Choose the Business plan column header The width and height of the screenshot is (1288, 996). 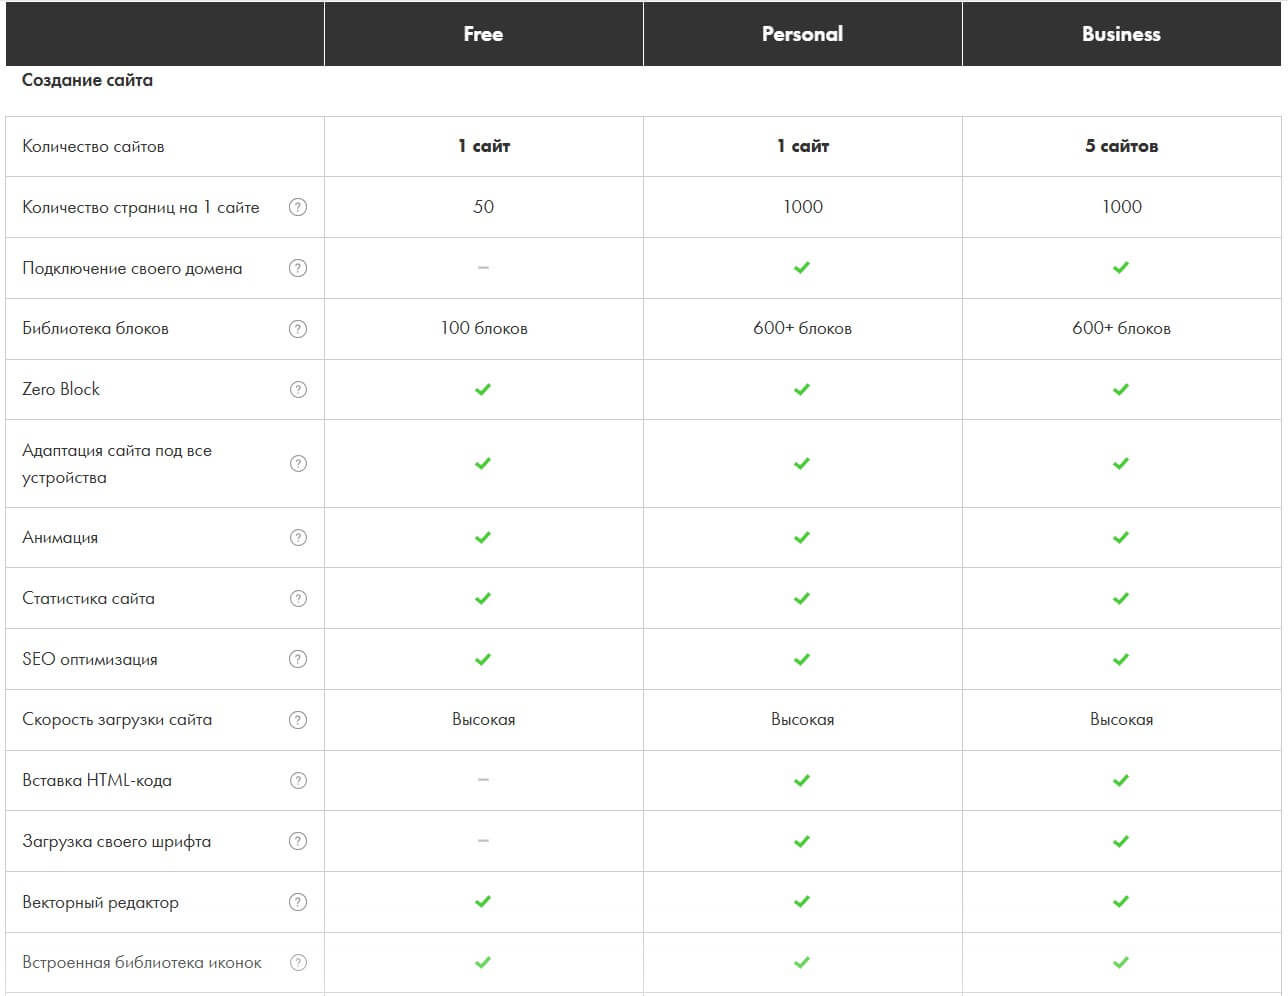(1121, 34)
